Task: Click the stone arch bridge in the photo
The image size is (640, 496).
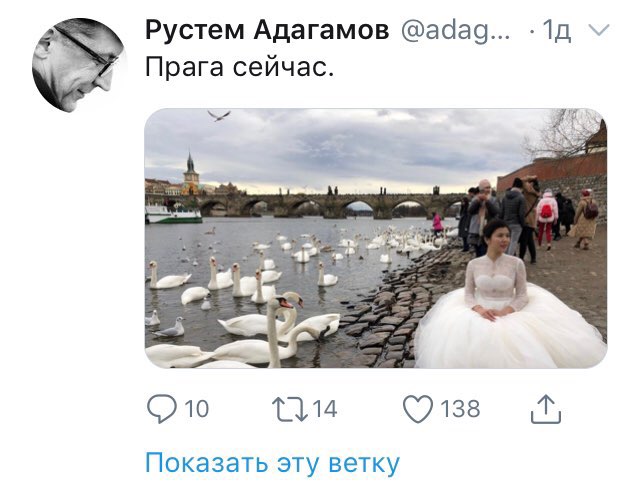Action: [327, 205]
